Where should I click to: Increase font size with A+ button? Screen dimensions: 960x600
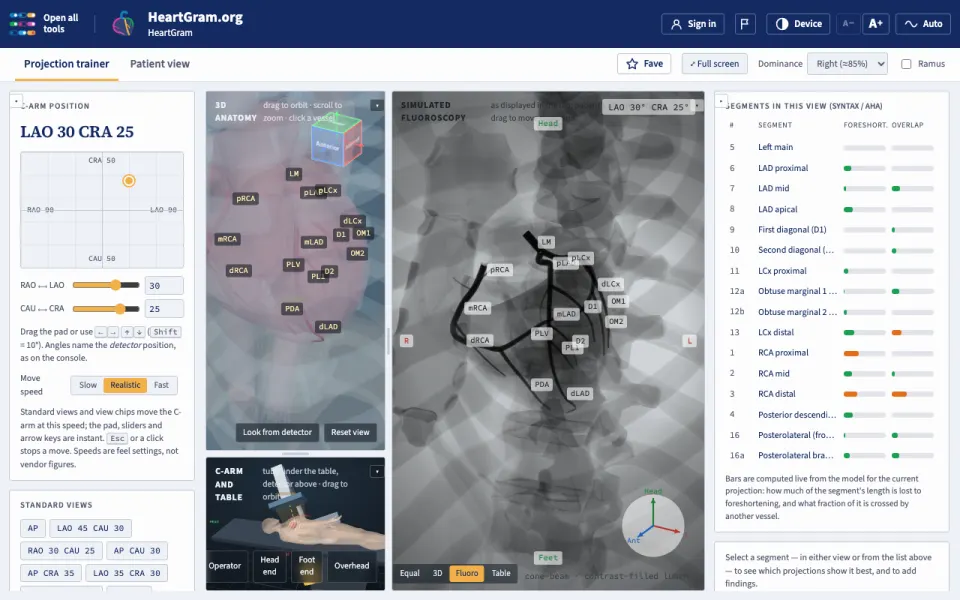pyautogui.click(x=876, y=24)
